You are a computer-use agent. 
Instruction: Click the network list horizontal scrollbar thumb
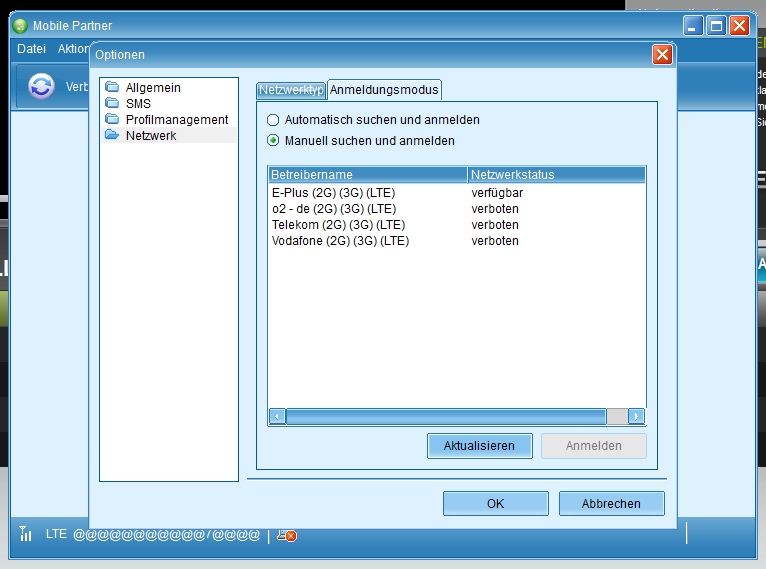(446, 417)
